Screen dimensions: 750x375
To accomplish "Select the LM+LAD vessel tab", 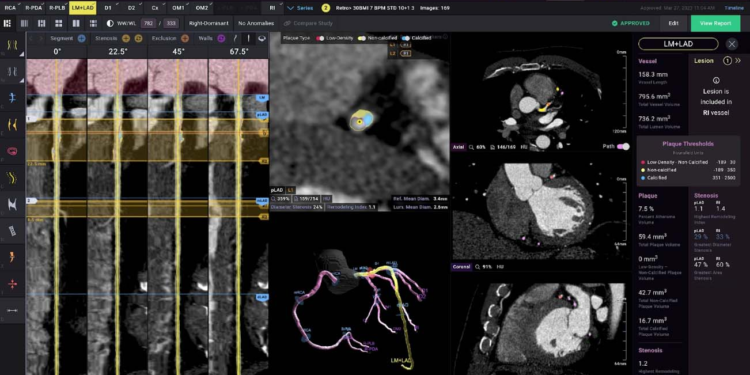I will point(82,8).
